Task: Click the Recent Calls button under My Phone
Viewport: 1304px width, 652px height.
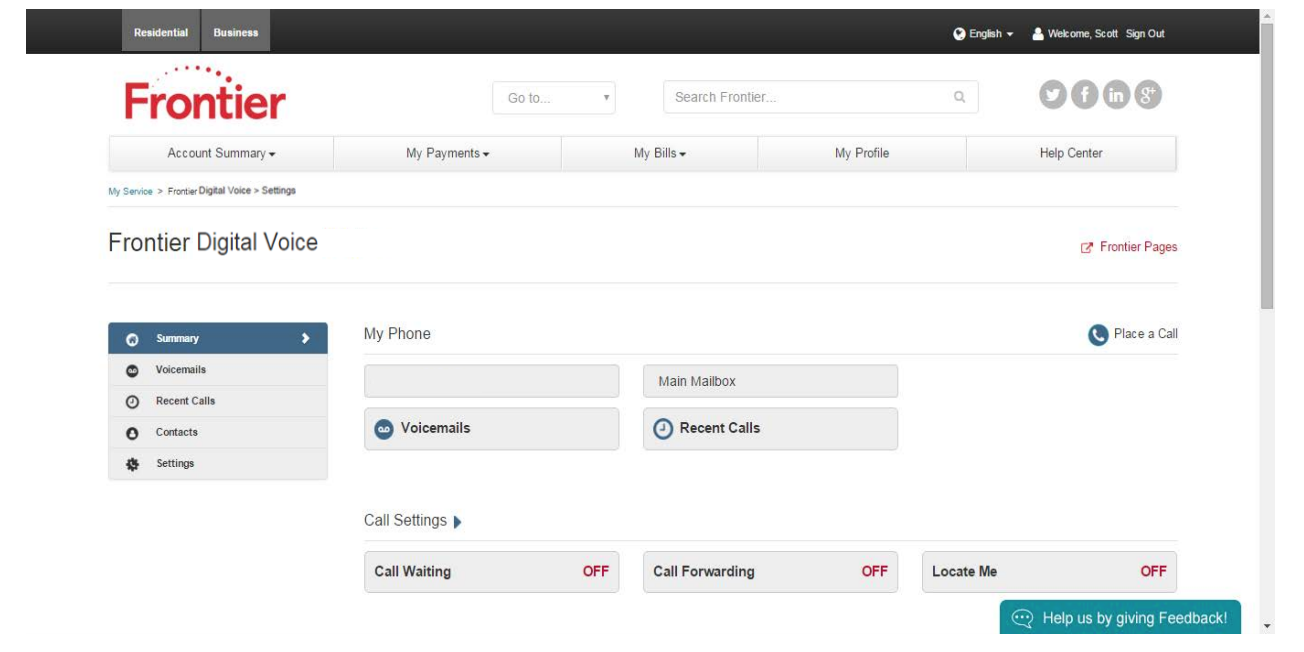Action: coord(770,429)
